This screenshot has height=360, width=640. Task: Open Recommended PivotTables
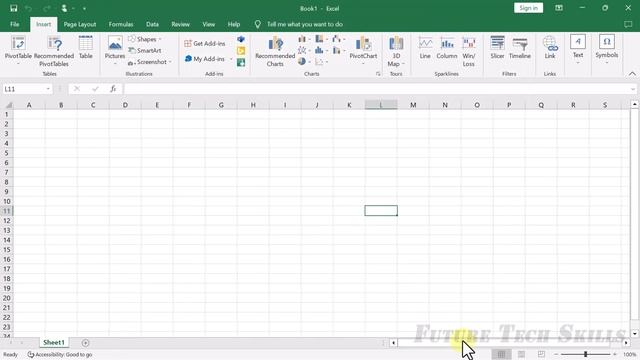pos(54,51)
